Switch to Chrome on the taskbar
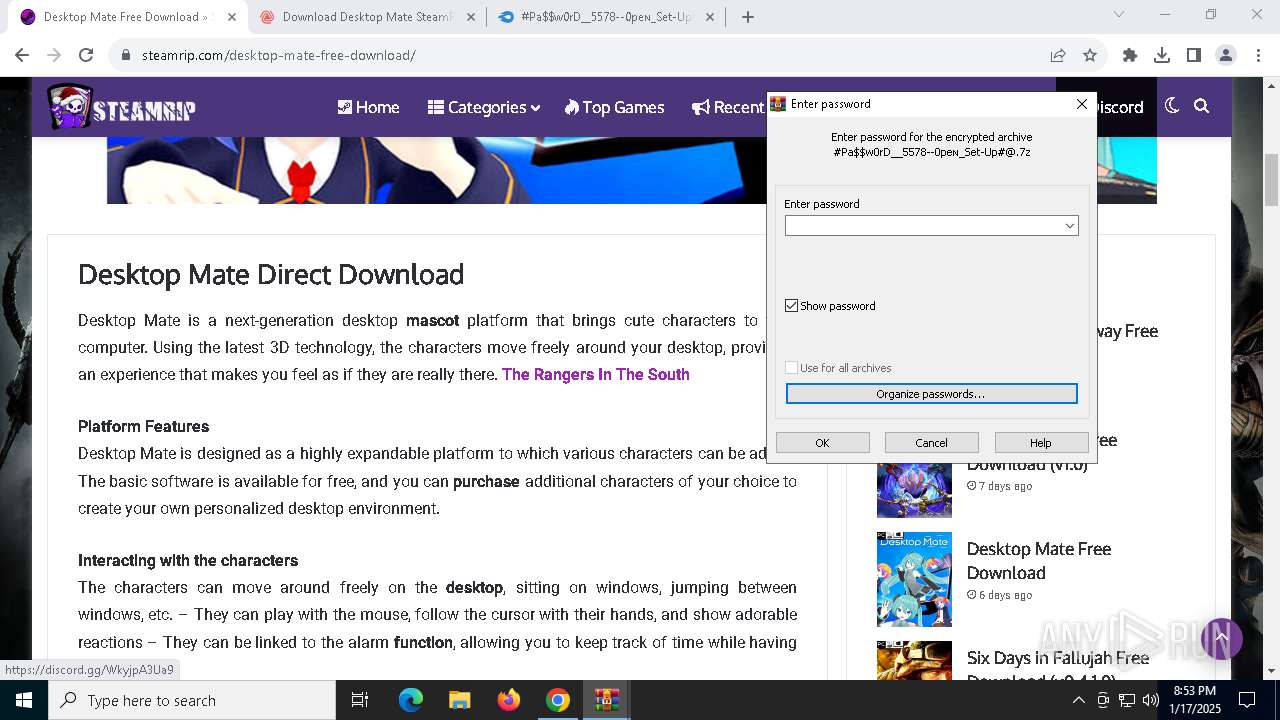The height and width of the screenshot is (720, 1280). pyautogui.click(x=558, y=700)
